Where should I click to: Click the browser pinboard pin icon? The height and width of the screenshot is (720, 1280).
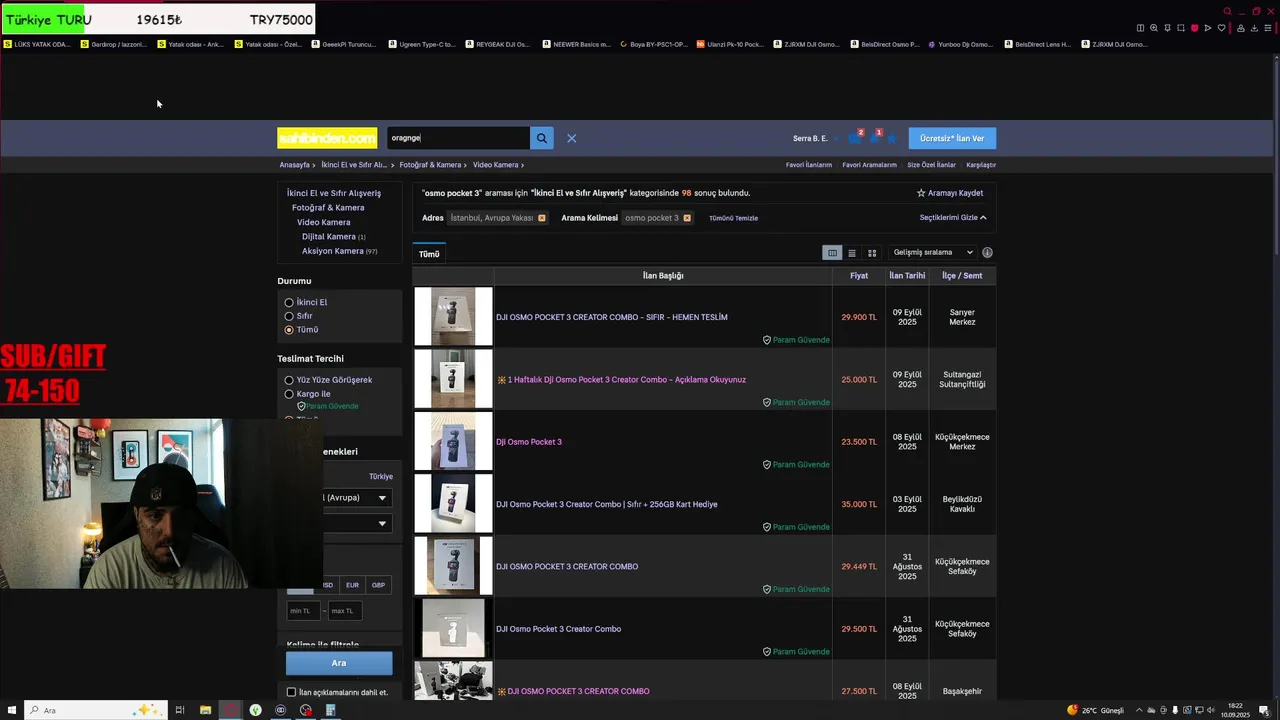point(1167,28)
